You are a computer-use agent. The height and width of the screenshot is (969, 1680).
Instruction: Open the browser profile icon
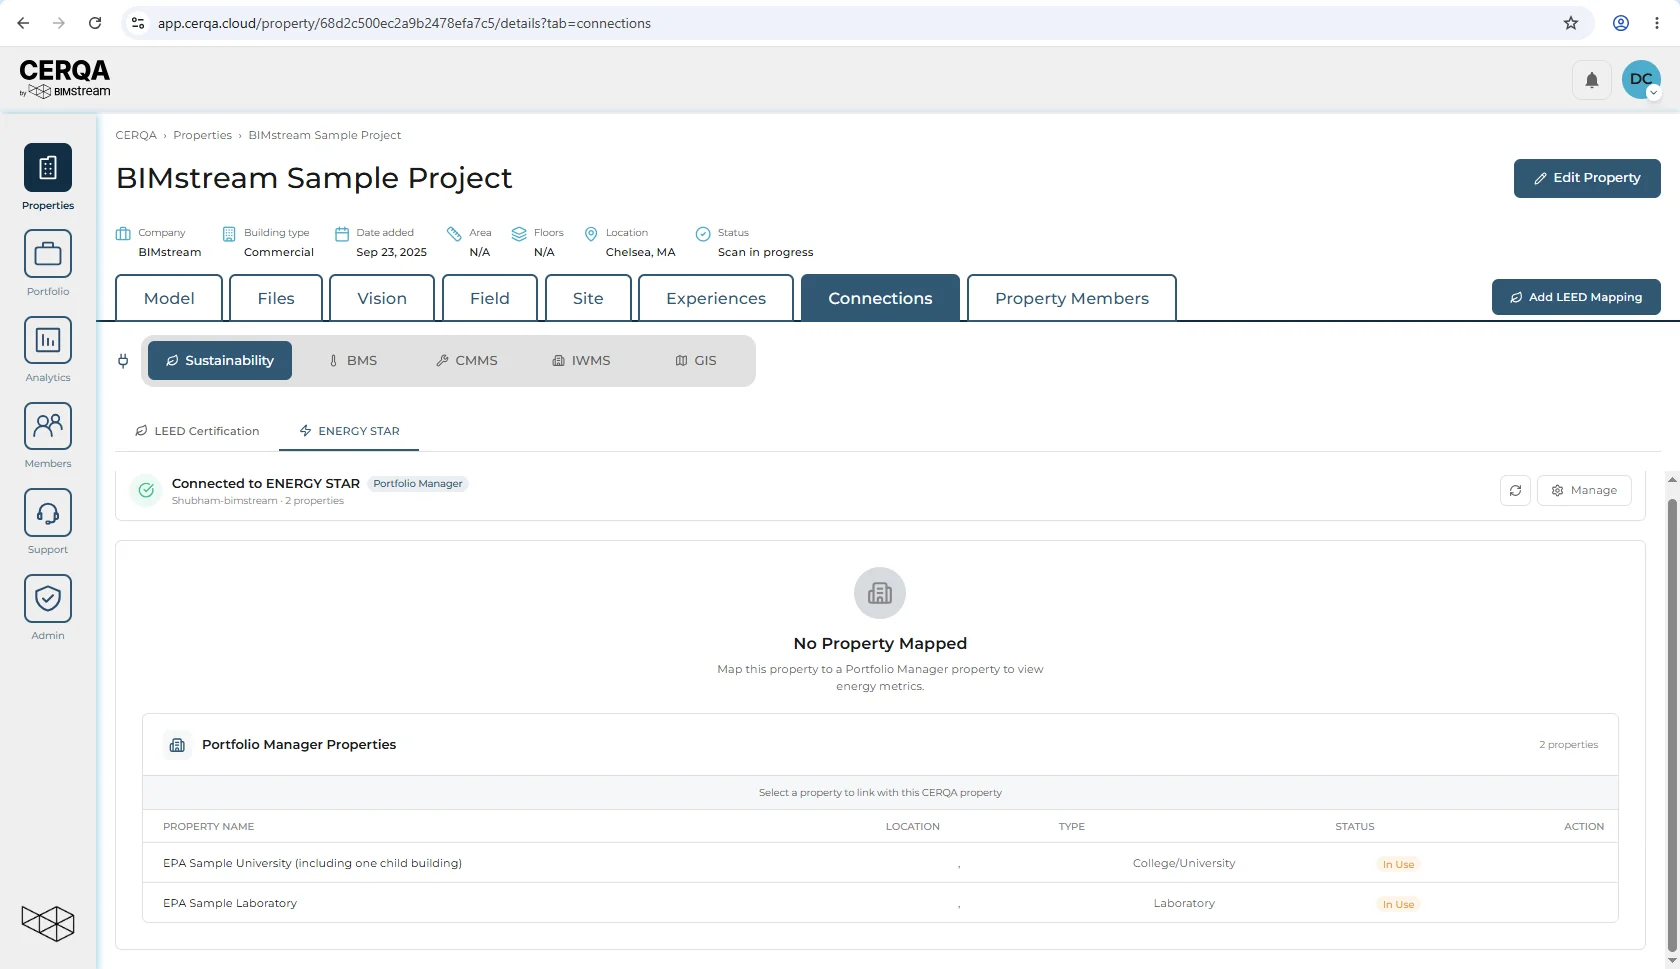1621,23
